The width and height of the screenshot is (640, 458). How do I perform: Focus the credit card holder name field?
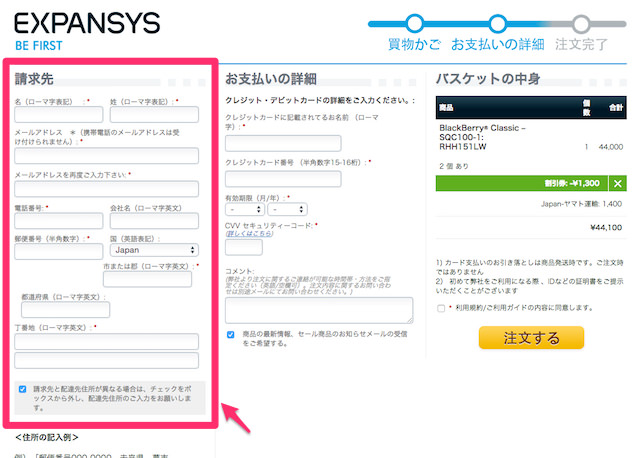[283, 143]
